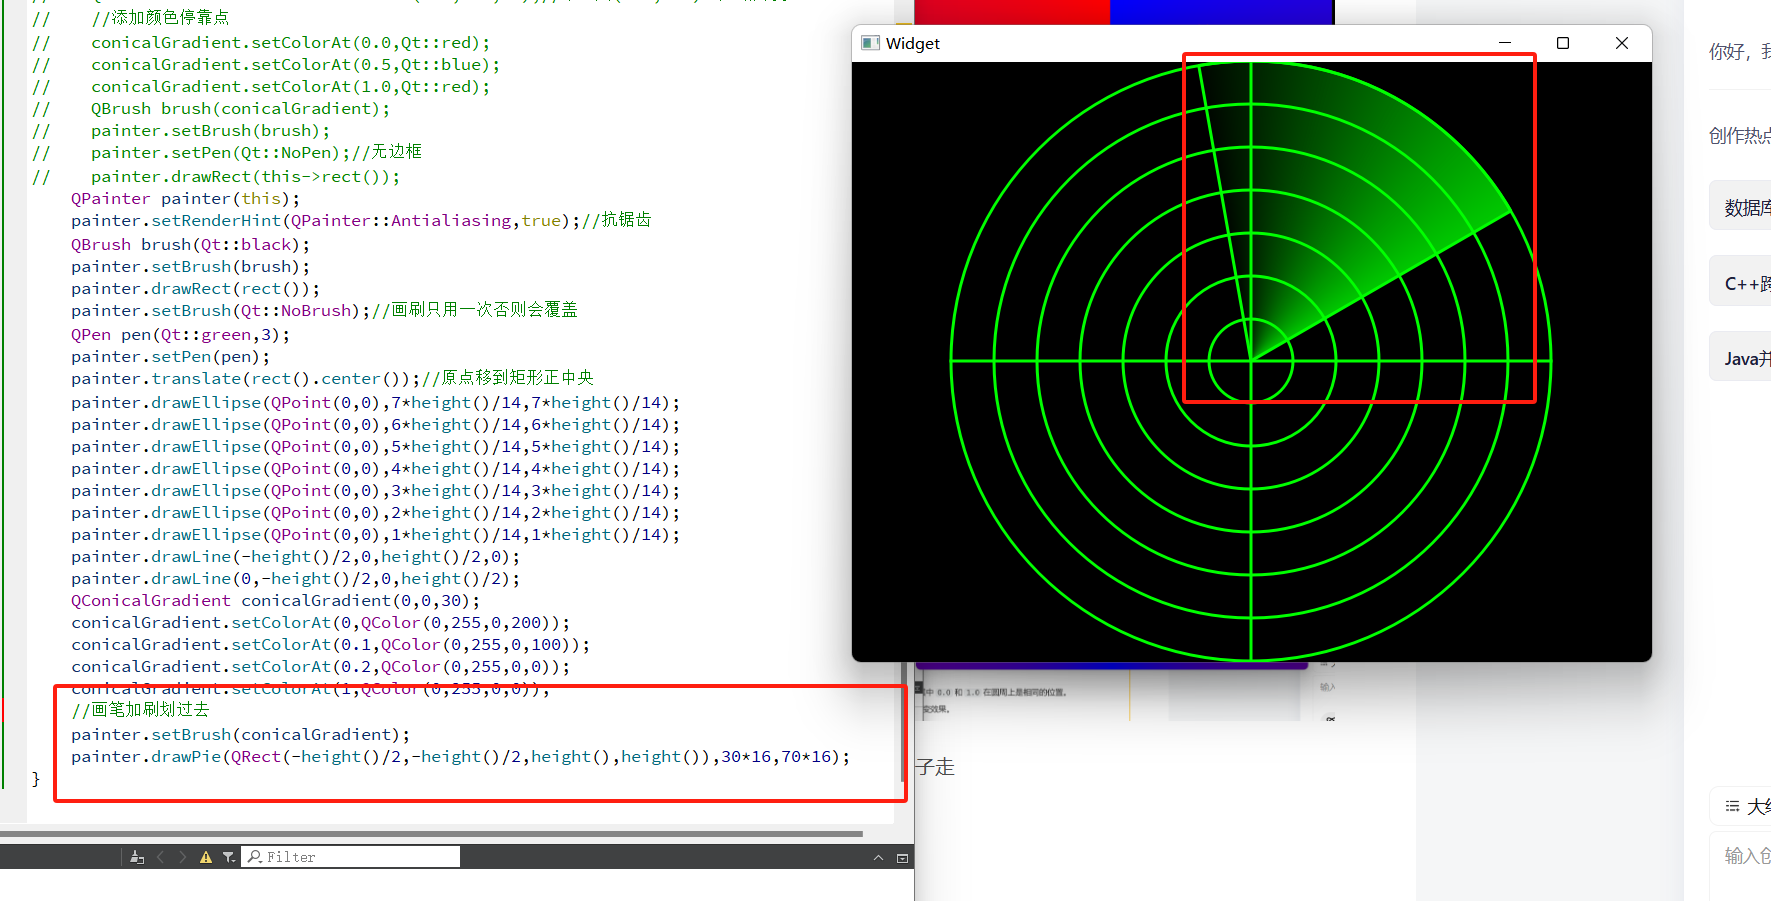Click the line "QBrush brush(Qt::black);"
The height and width of the screenshot is (901, 1771).
(x=191, y=245)
